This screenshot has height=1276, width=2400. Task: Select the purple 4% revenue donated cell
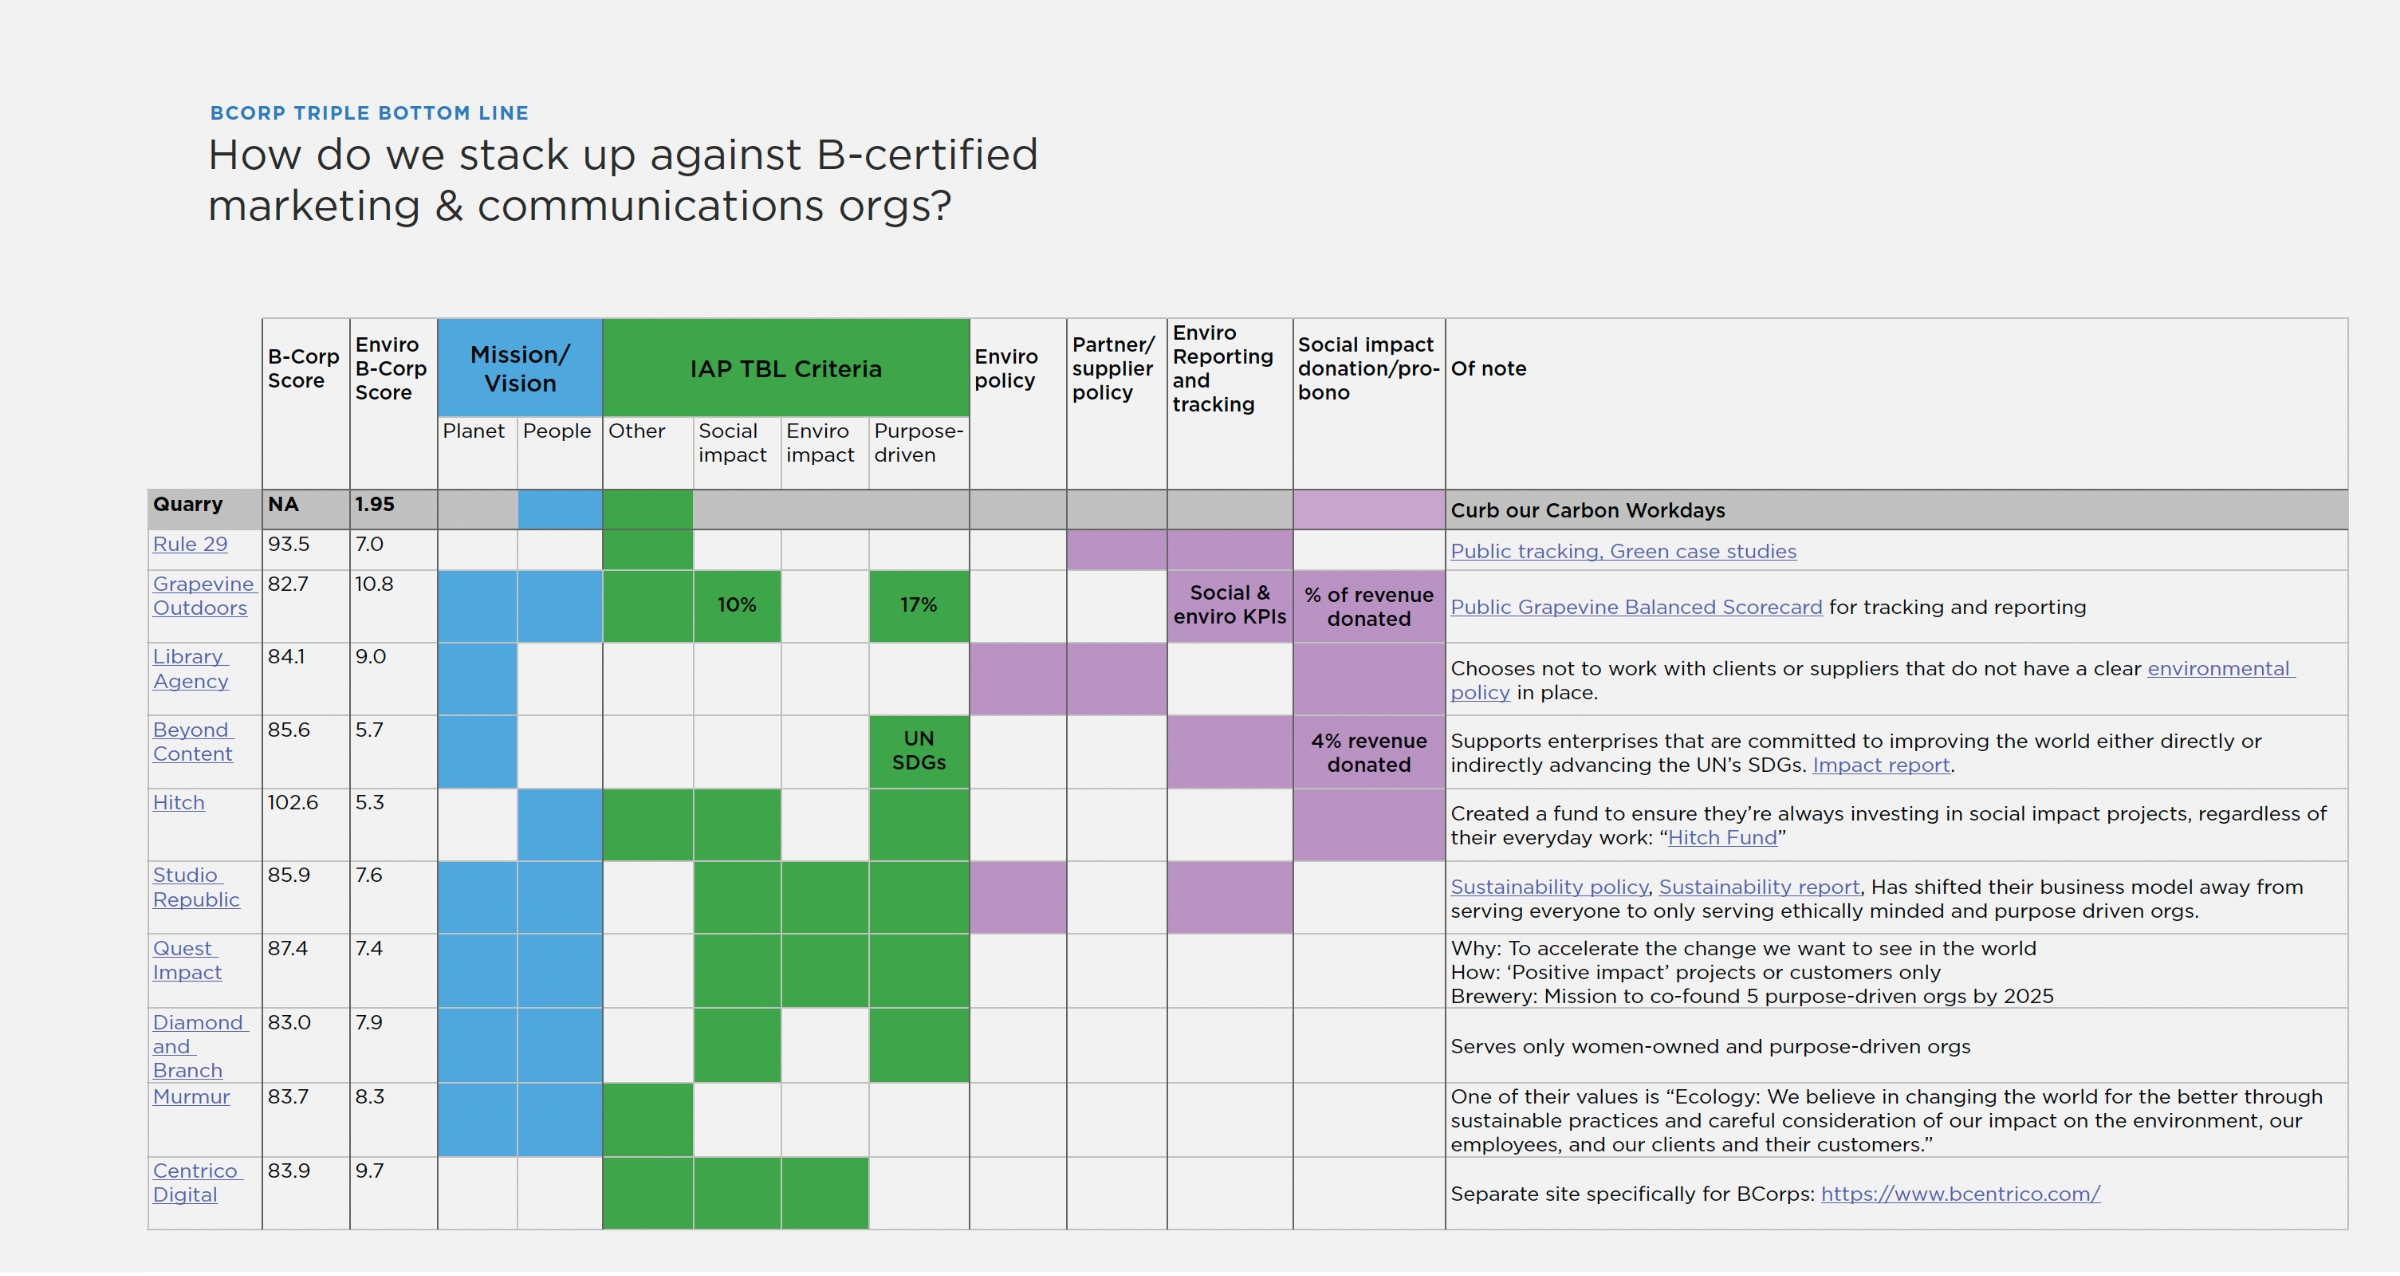[x=1368, y=753]
